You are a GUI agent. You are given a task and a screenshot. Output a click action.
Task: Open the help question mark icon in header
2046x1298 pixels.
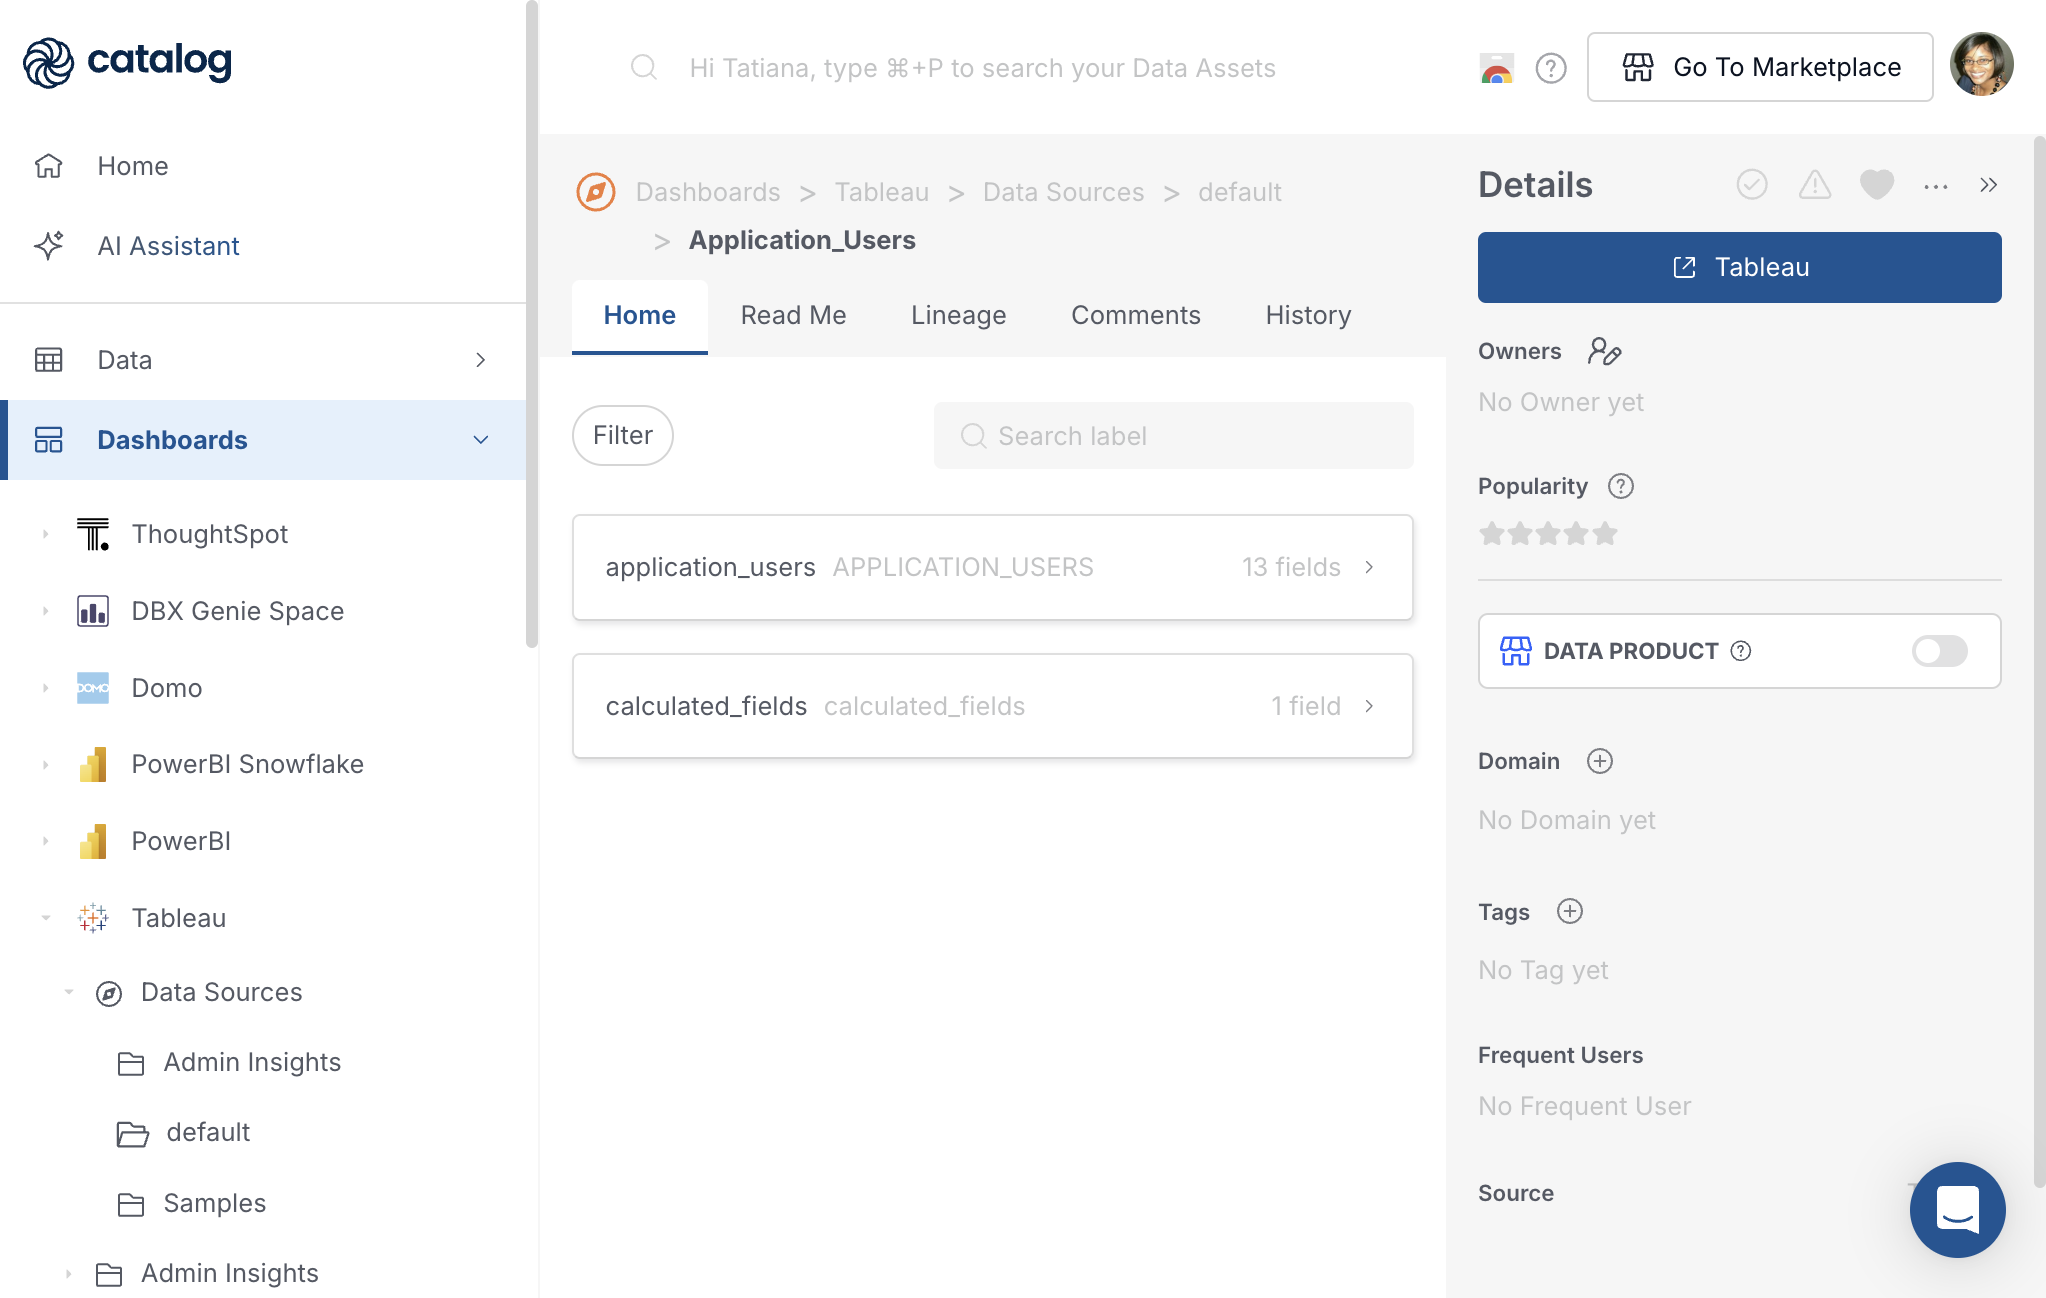(x=1551, y=68)
